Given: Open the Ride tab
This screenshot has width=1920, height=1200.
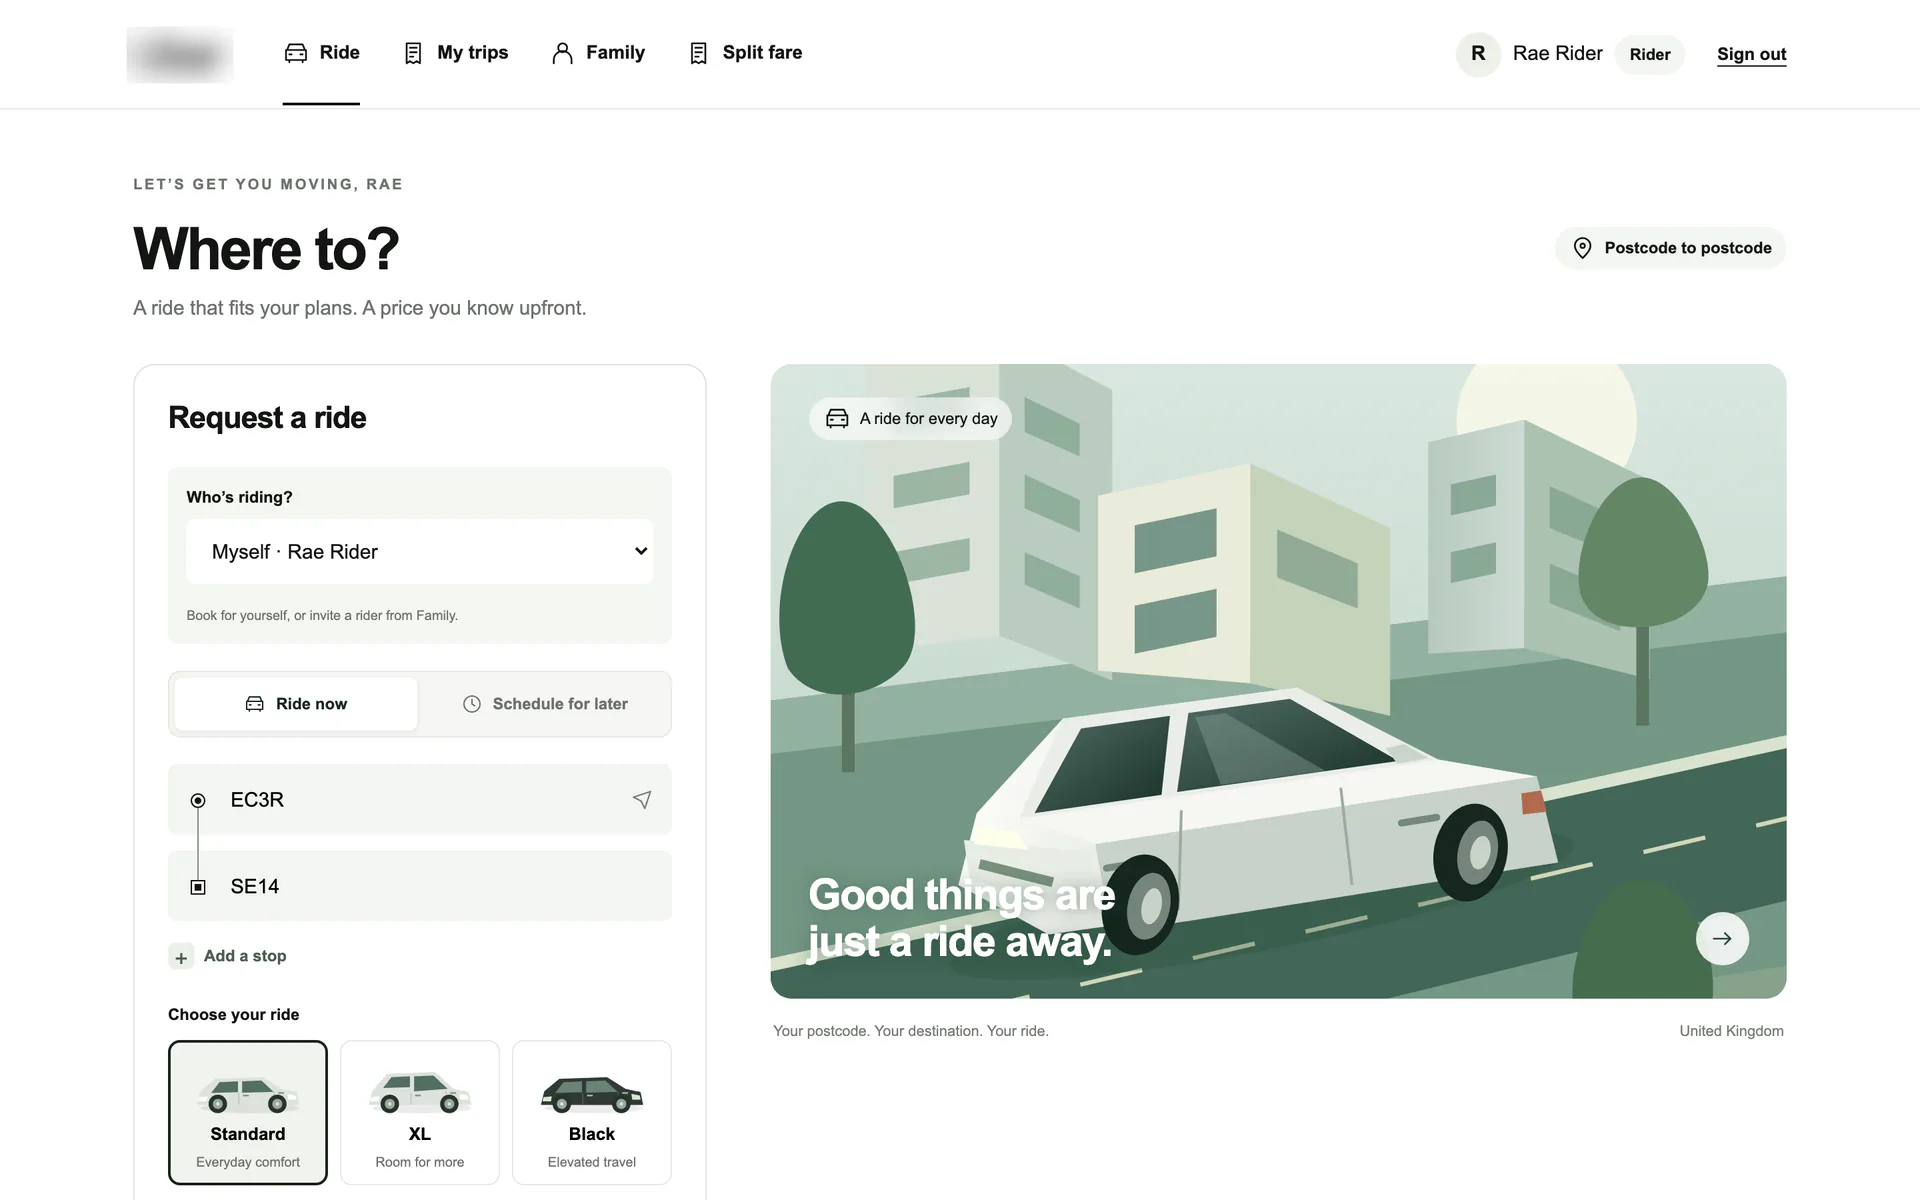Looking at the screenshot, I should coord(321,53).
